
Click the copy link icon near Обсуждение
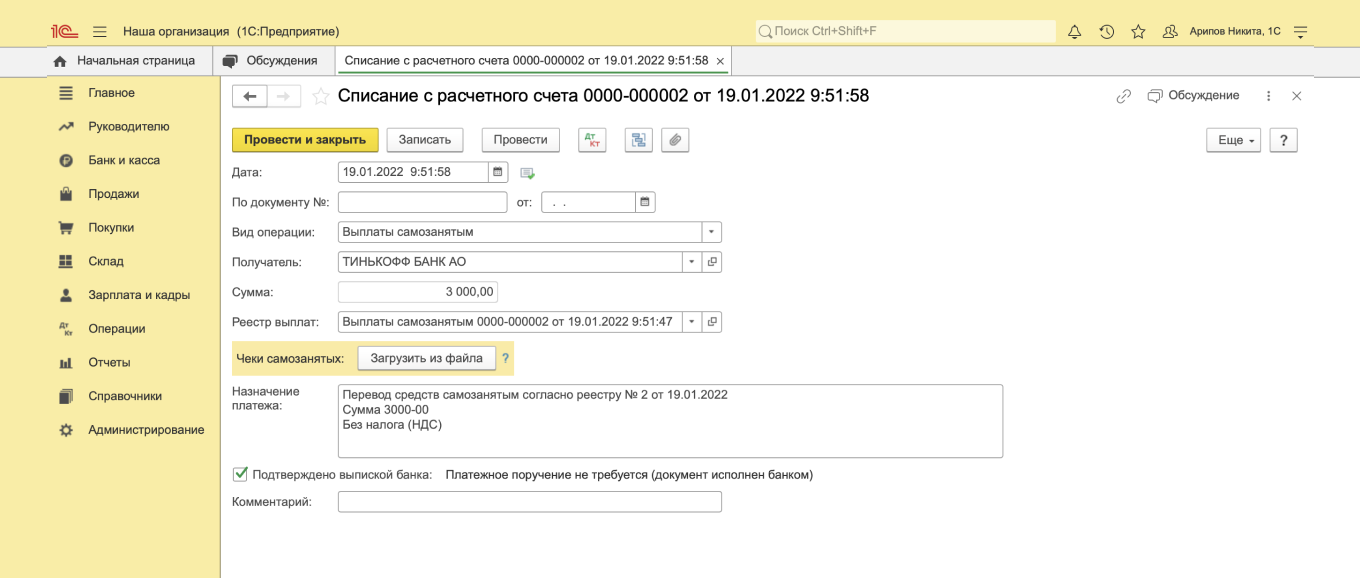point(1124,96)
